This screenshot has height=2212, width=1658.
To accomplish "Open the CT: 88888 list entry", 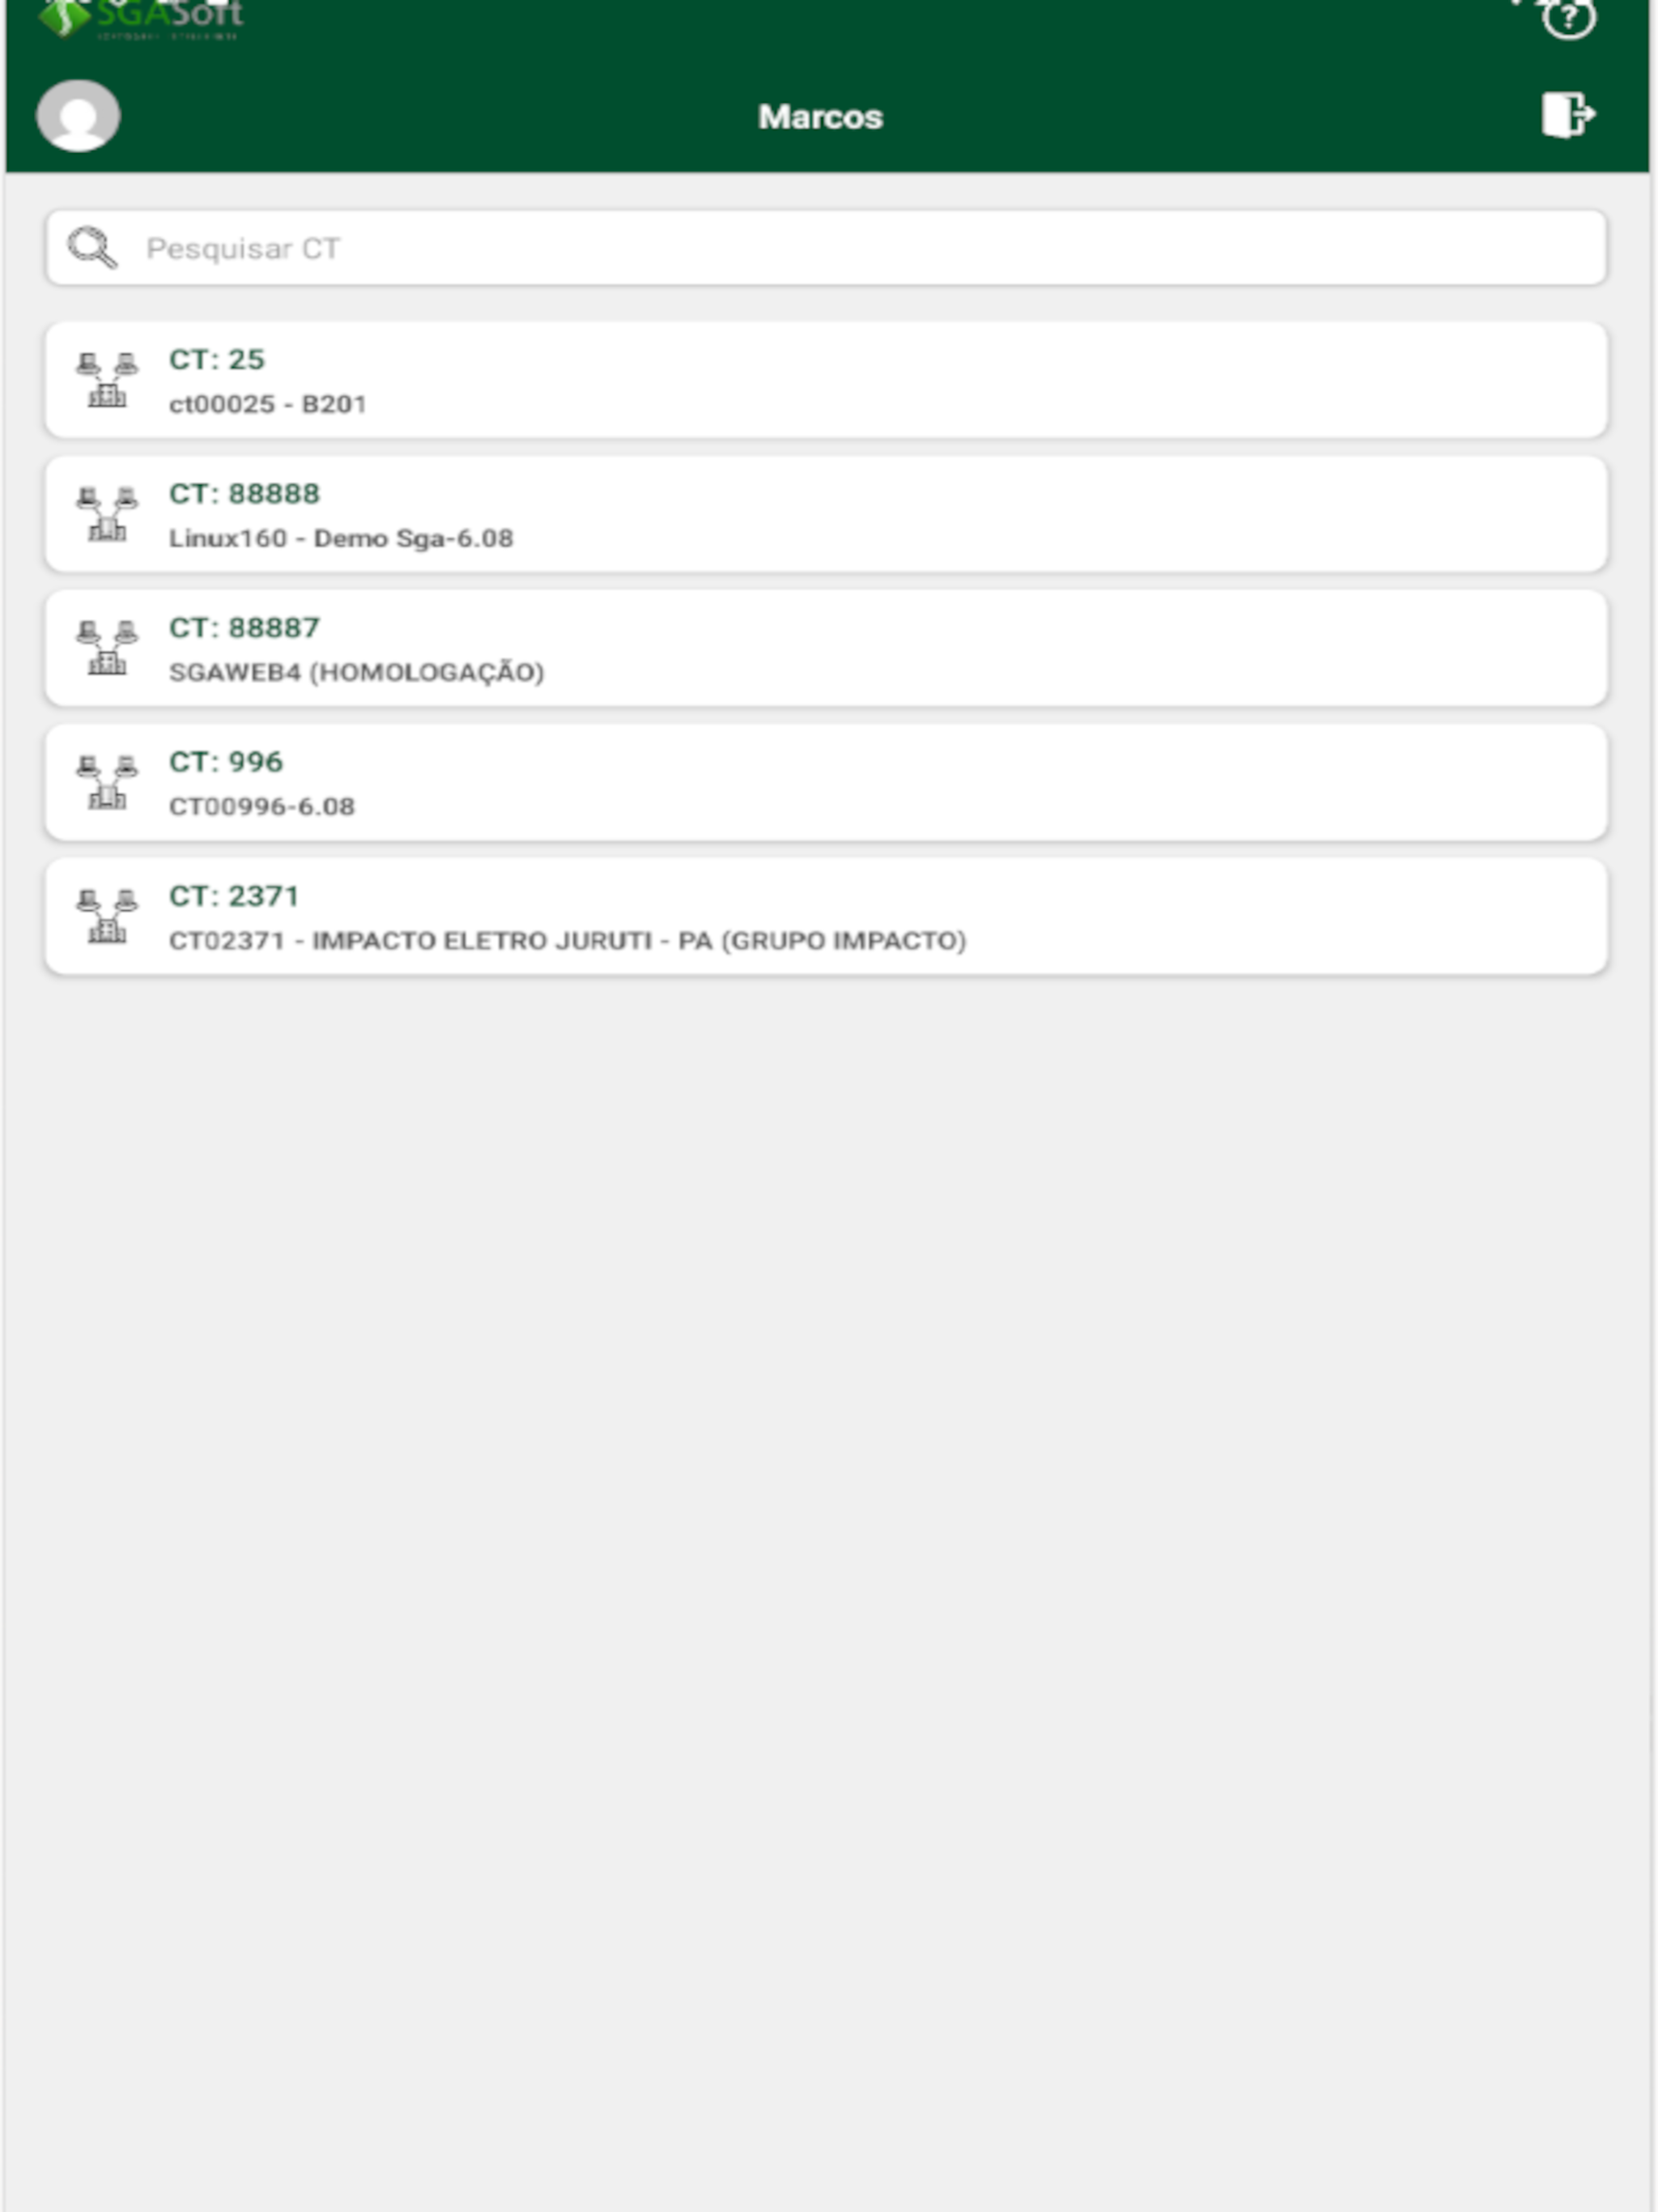I will click(x=827, y=514).
